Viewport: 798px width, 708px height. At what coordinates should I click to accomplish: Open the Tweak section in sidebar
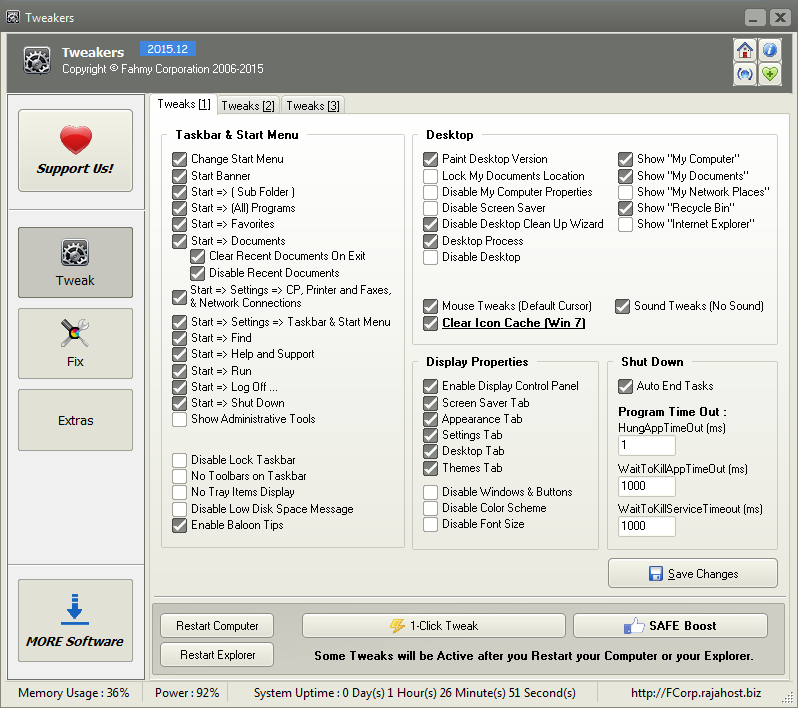(x=75, y=262)
